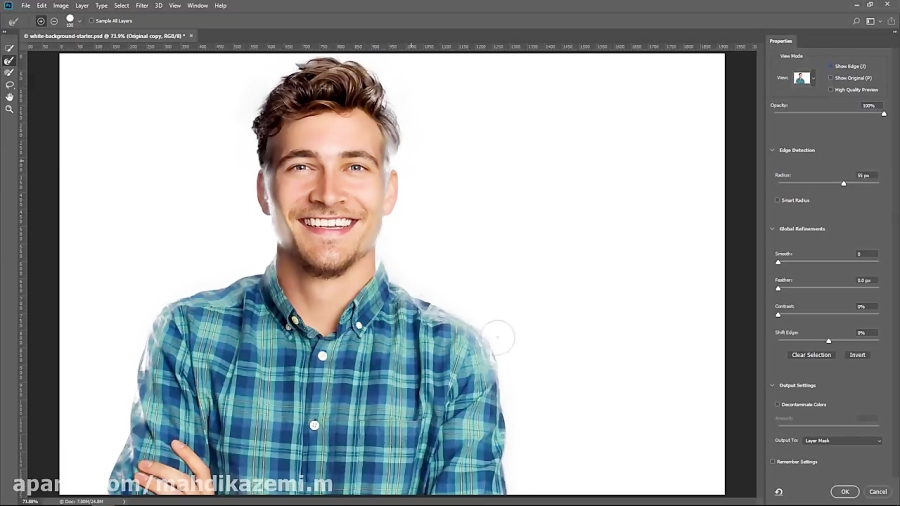Screen dimensions: 900x506
Task: Open the Type menu
Action: point(102,6)
